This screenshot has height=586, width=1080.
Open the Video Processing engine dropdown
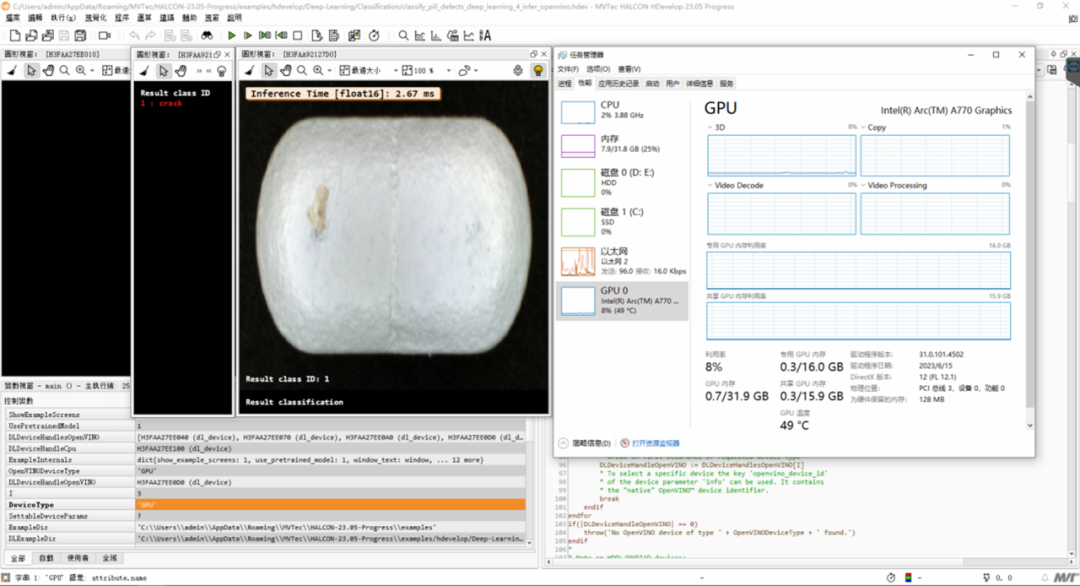(863, 185)
